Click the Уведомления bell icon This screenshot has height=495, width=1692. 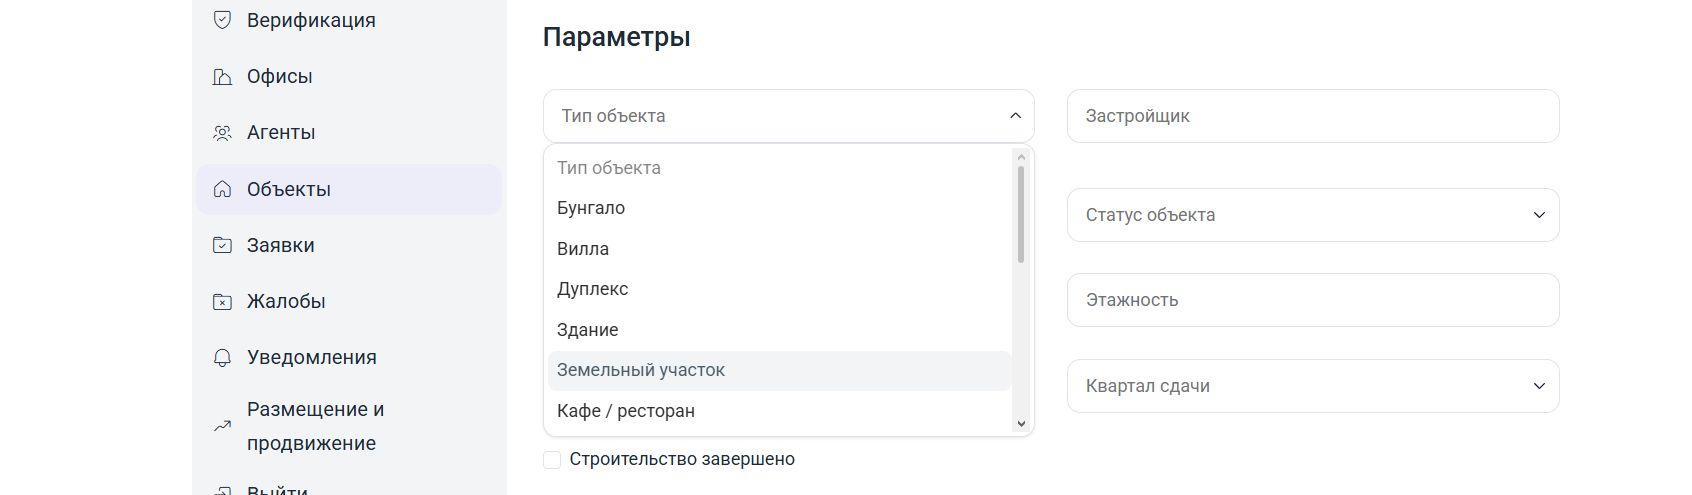click(x=223, y=357)
